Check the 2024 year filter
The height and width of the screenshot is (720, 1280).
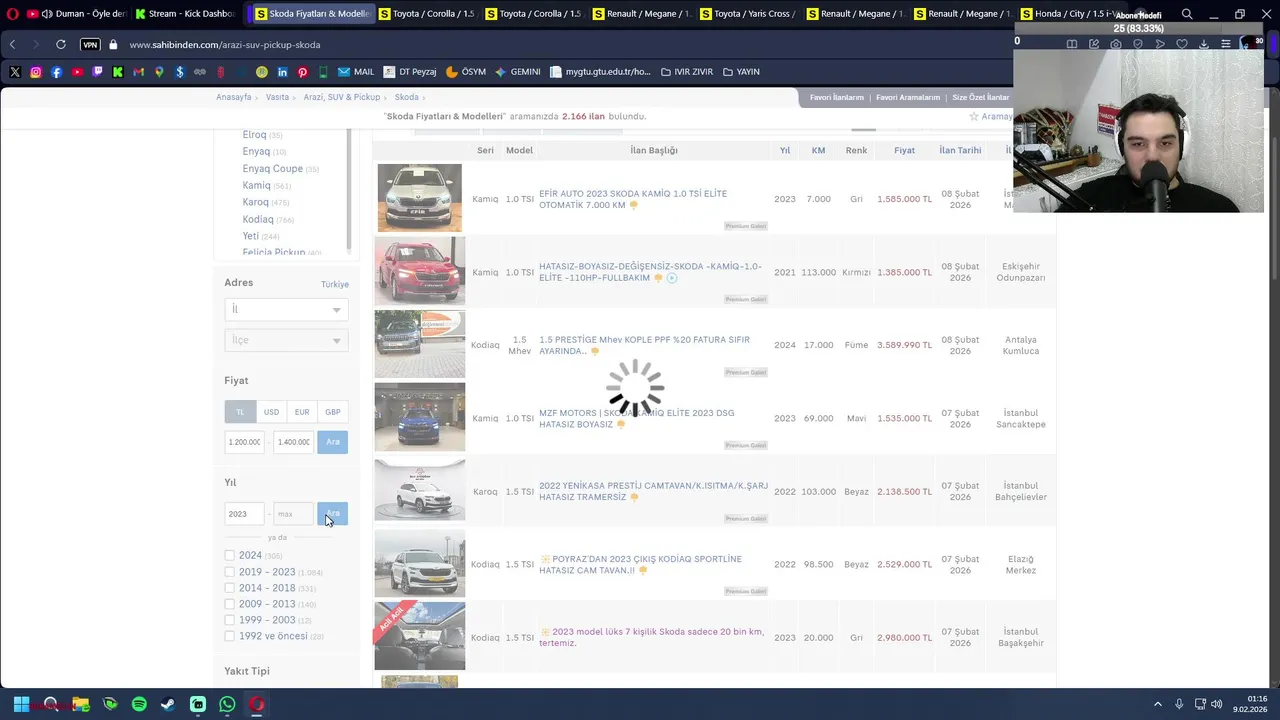pos(230,556)
